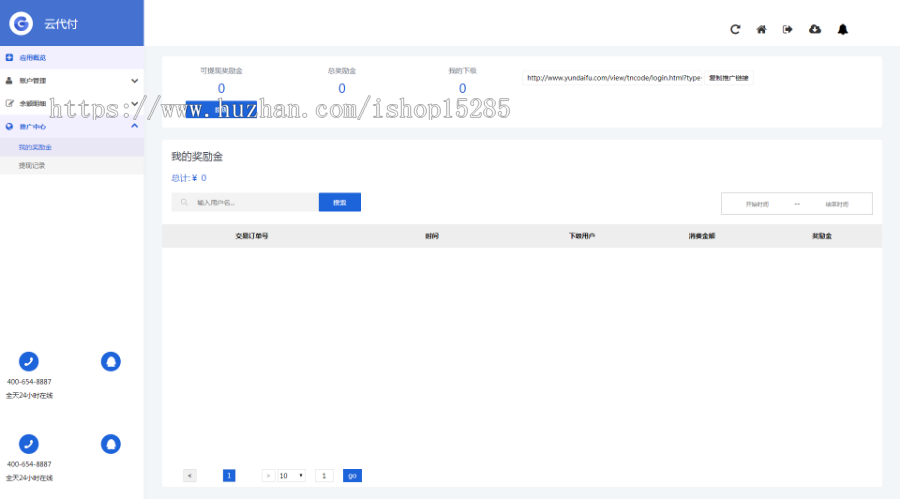Select 我的奖励金 submenu item

pyautogui.click(x=72, y=147)
